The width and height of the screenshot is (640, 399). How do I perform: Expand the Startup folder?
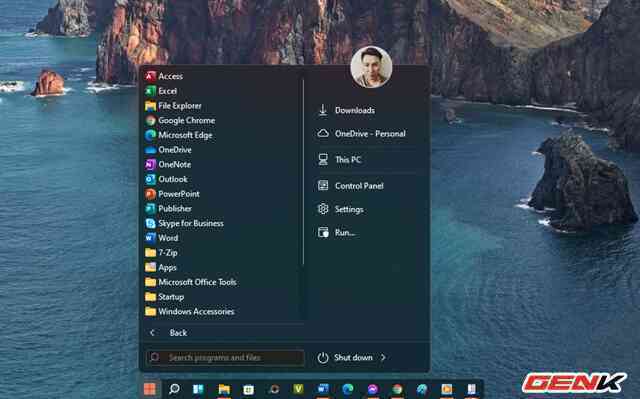164,297
